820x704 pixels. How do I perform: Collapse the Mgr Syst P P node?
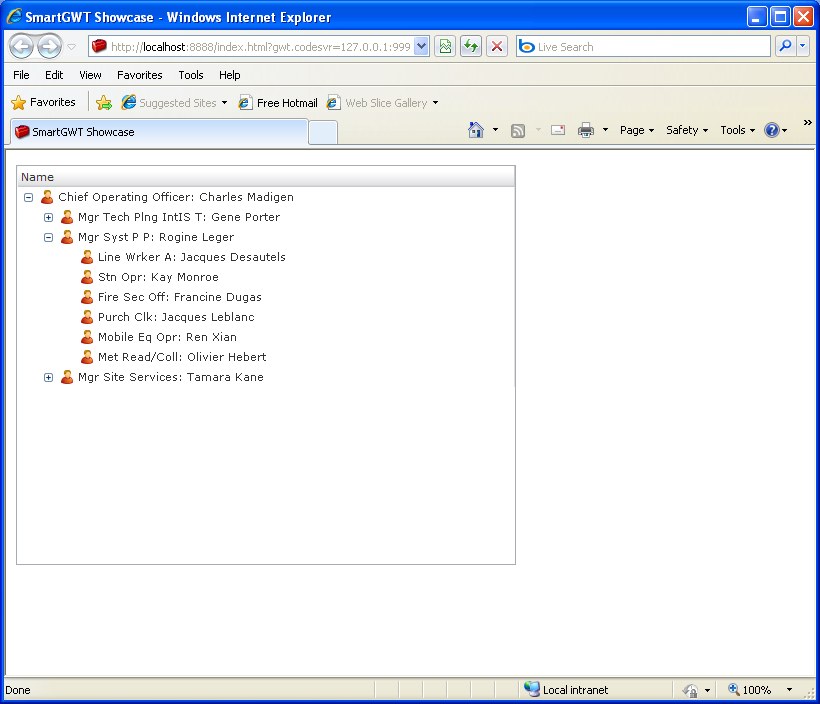pyautogui.click(x=49, y=237)
